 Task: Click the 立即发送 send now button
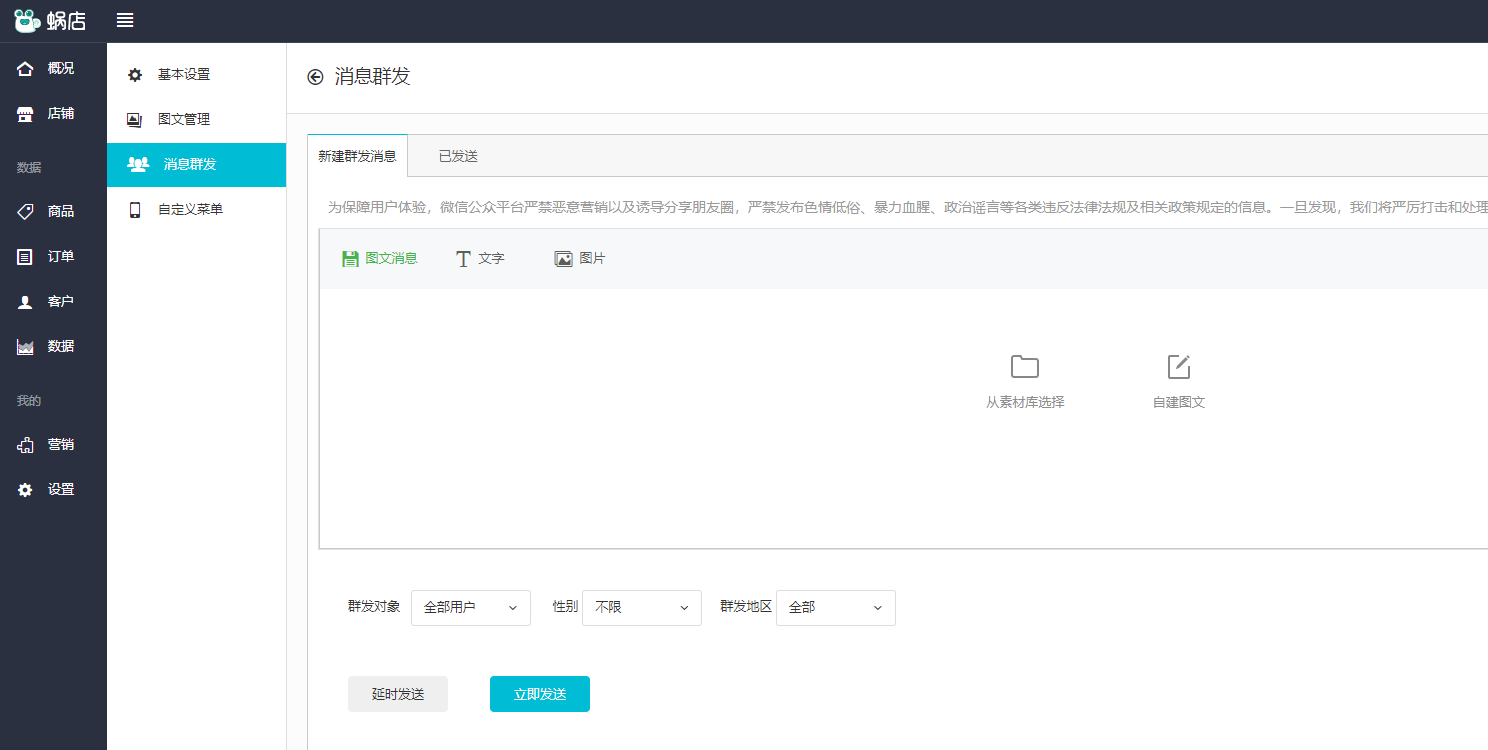pyautogui.click(x=539, y=693)
